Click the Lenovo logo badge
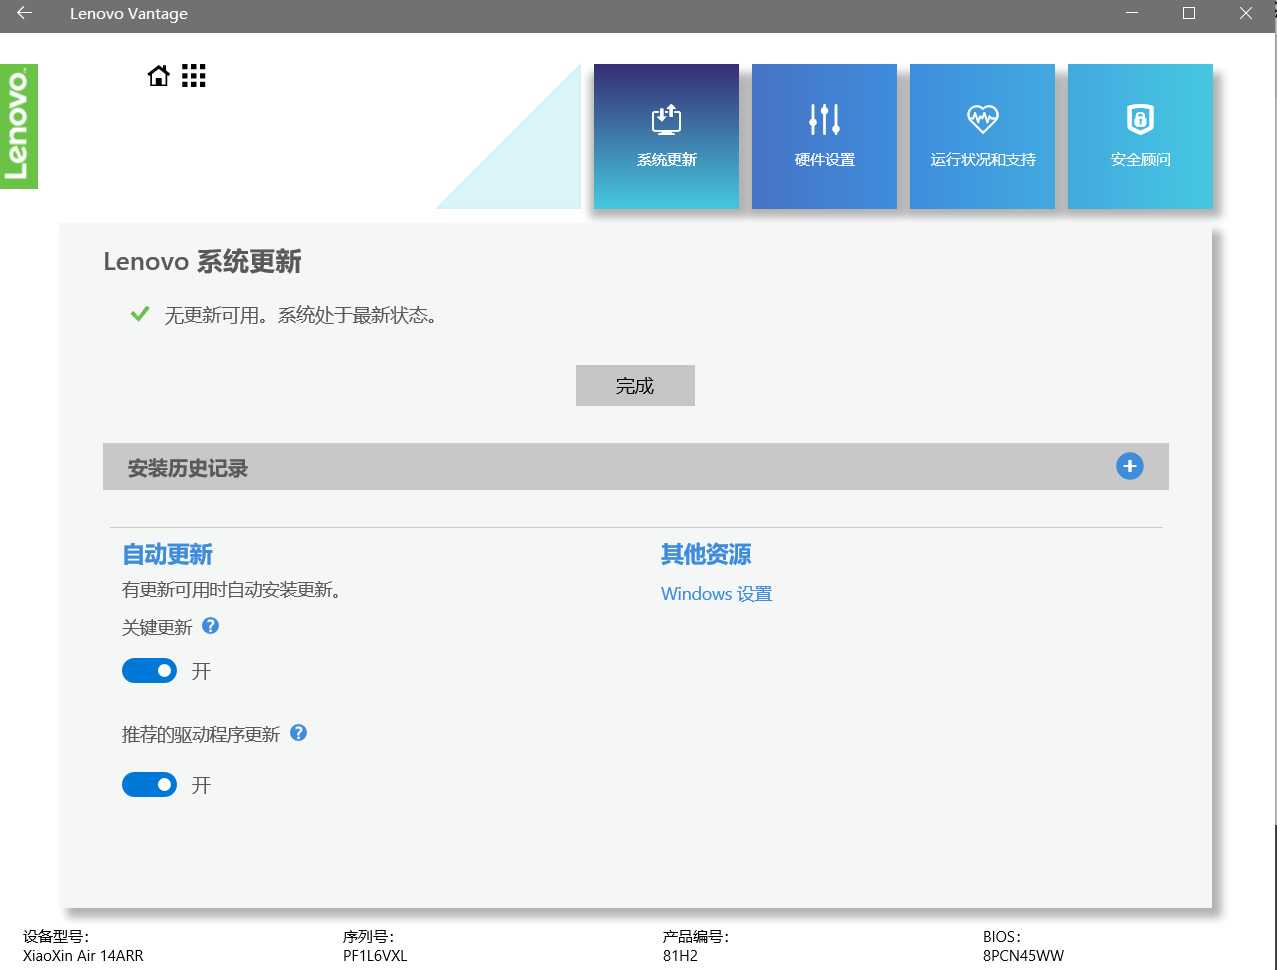Image resolution: width=1277 pixels, height=970 pixels. click(19, 126)
